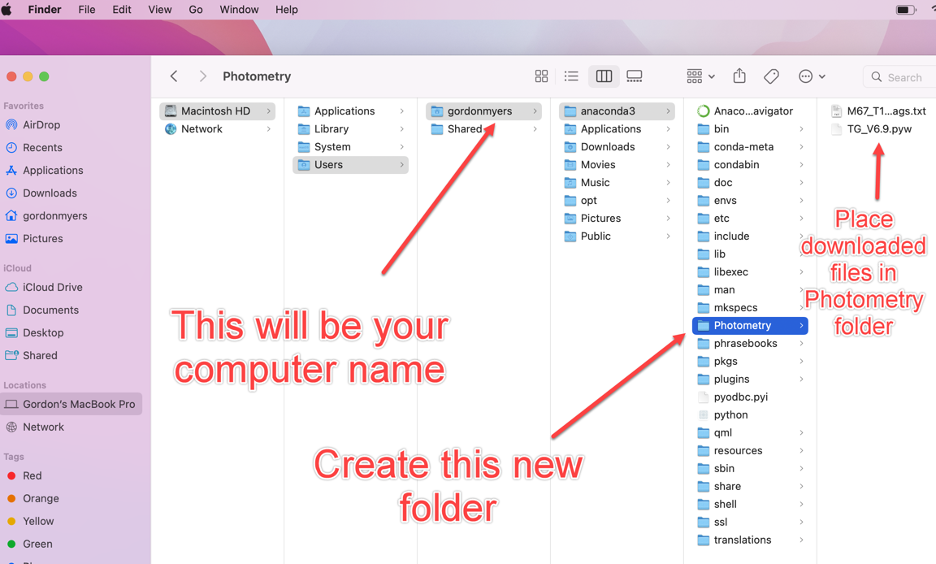936x564 pixels.
Task: Open Downloads in the sidebar
Action: click(x=49, y=193)
